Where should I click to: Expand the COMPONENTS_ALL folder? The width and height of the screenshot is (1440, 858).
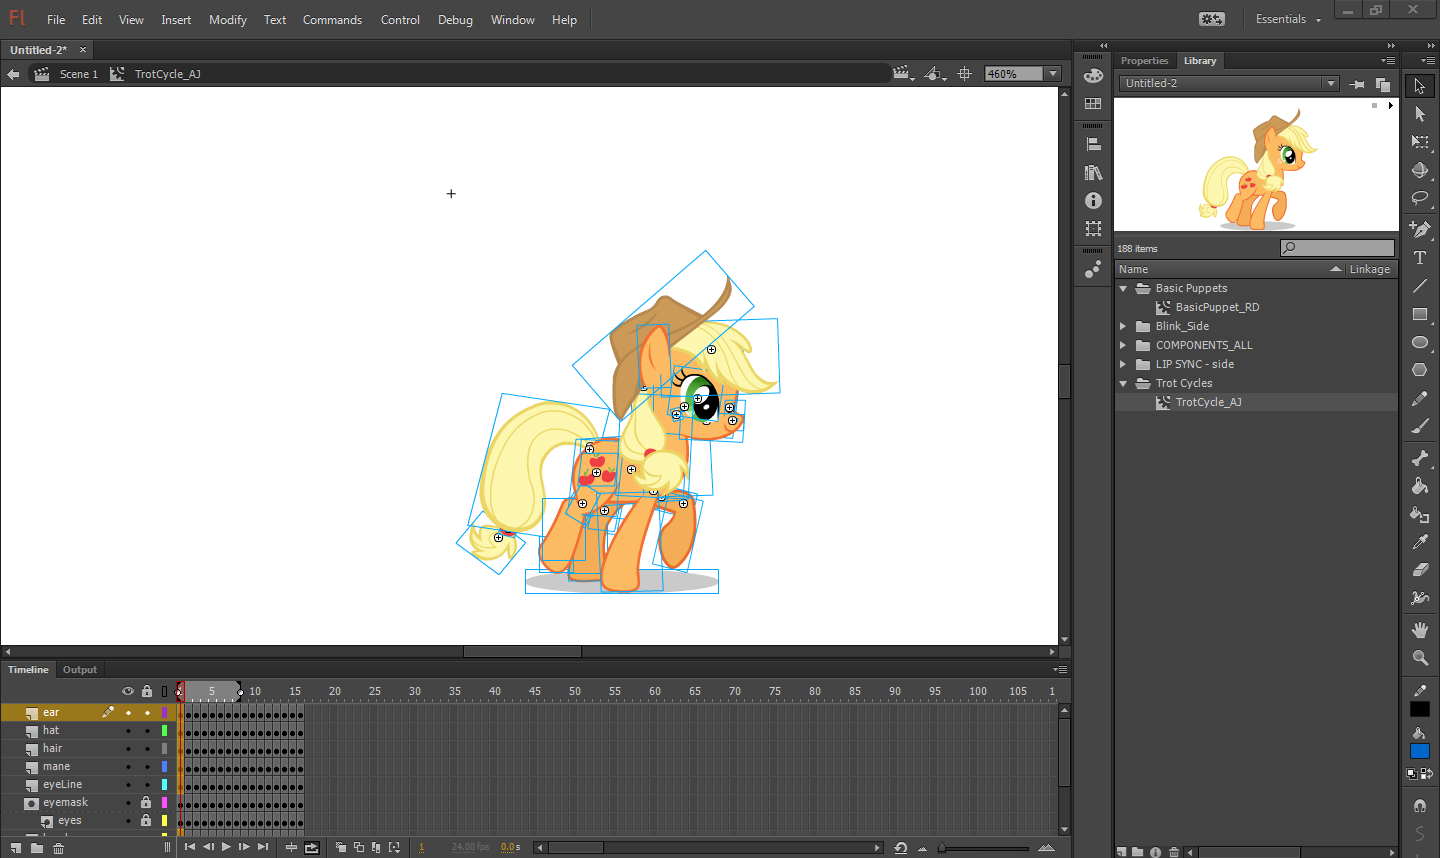[x=1123, y=345]
